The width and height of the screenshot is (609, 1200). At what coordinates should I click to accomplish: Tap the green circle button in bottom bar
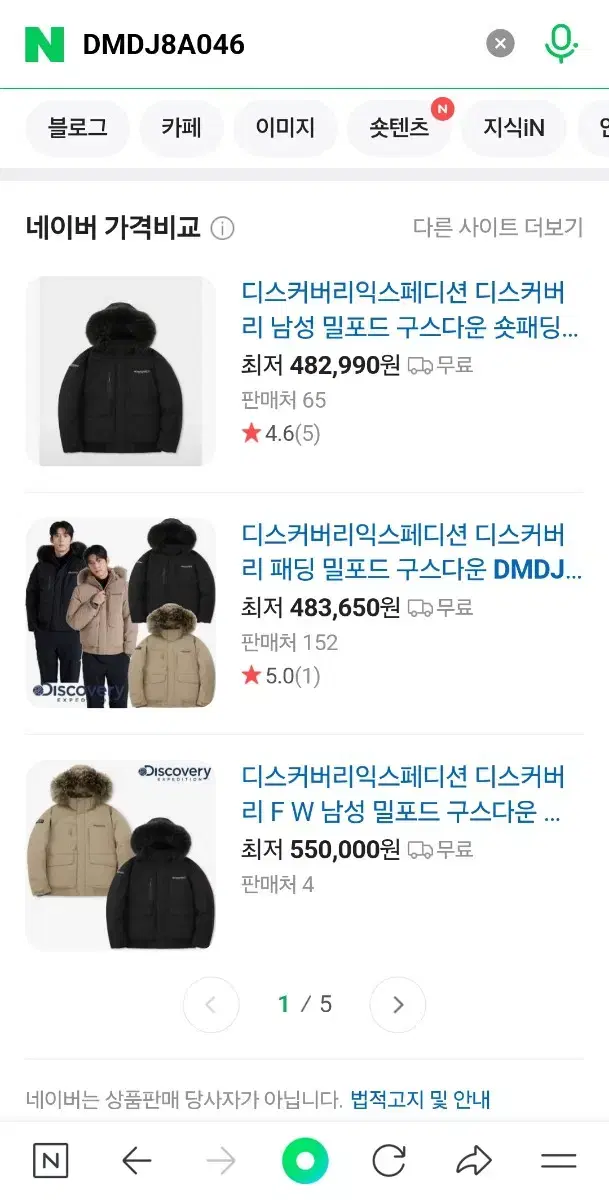point(305,1160)
